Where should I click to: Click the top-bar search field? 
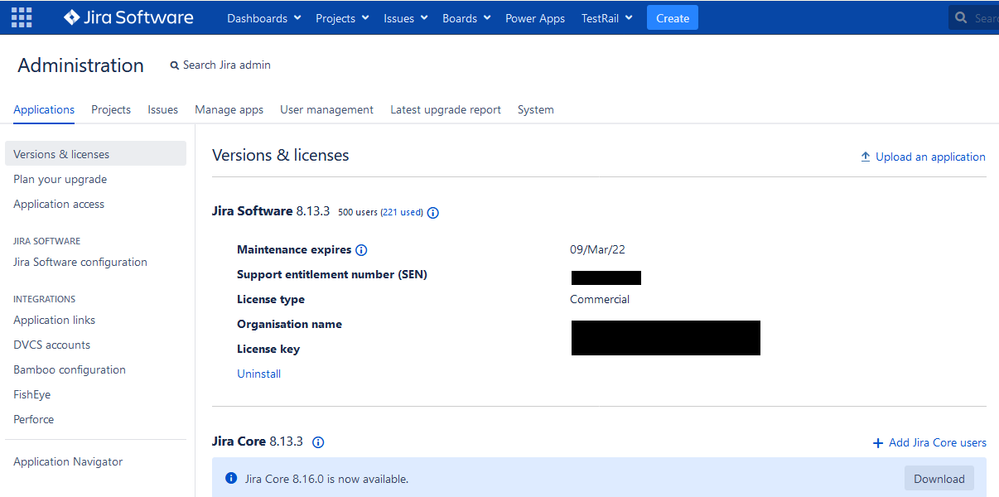point(974,18)
